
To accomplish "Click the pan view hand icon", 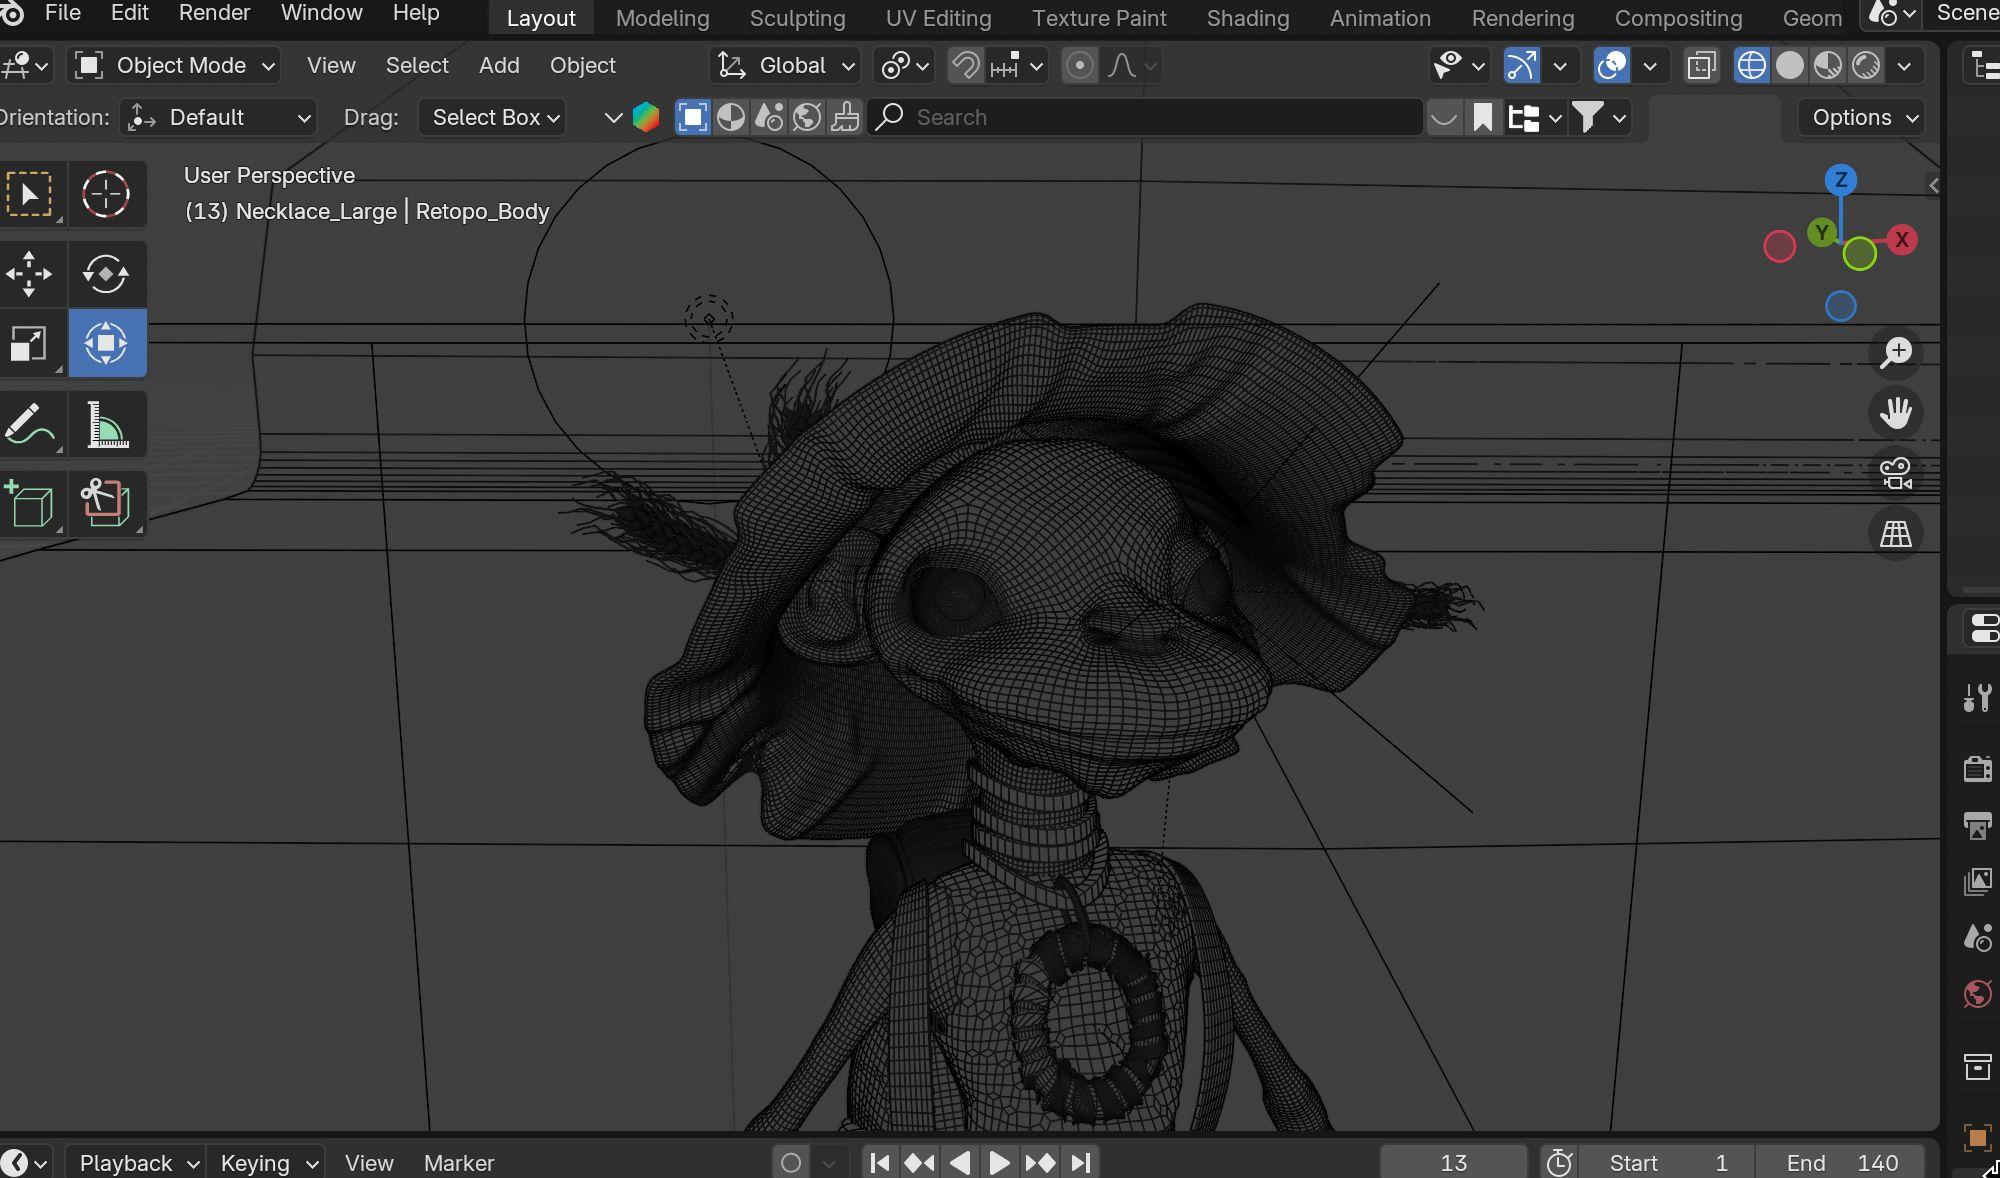I will 1895,413.
